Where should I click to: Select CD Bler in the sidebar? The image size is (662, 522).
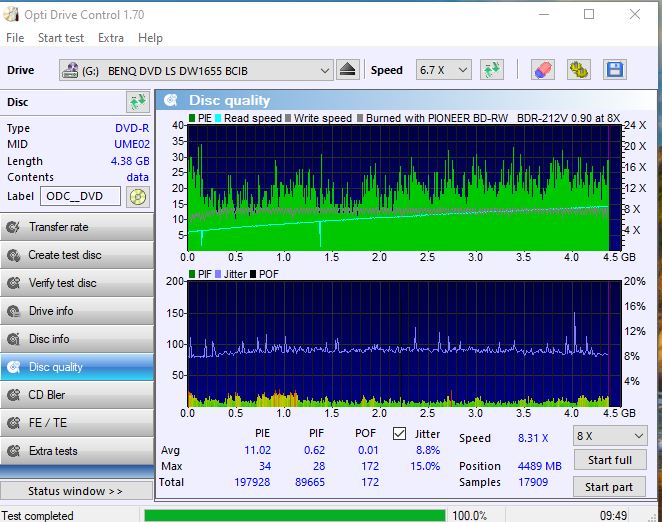coord(77,395)
